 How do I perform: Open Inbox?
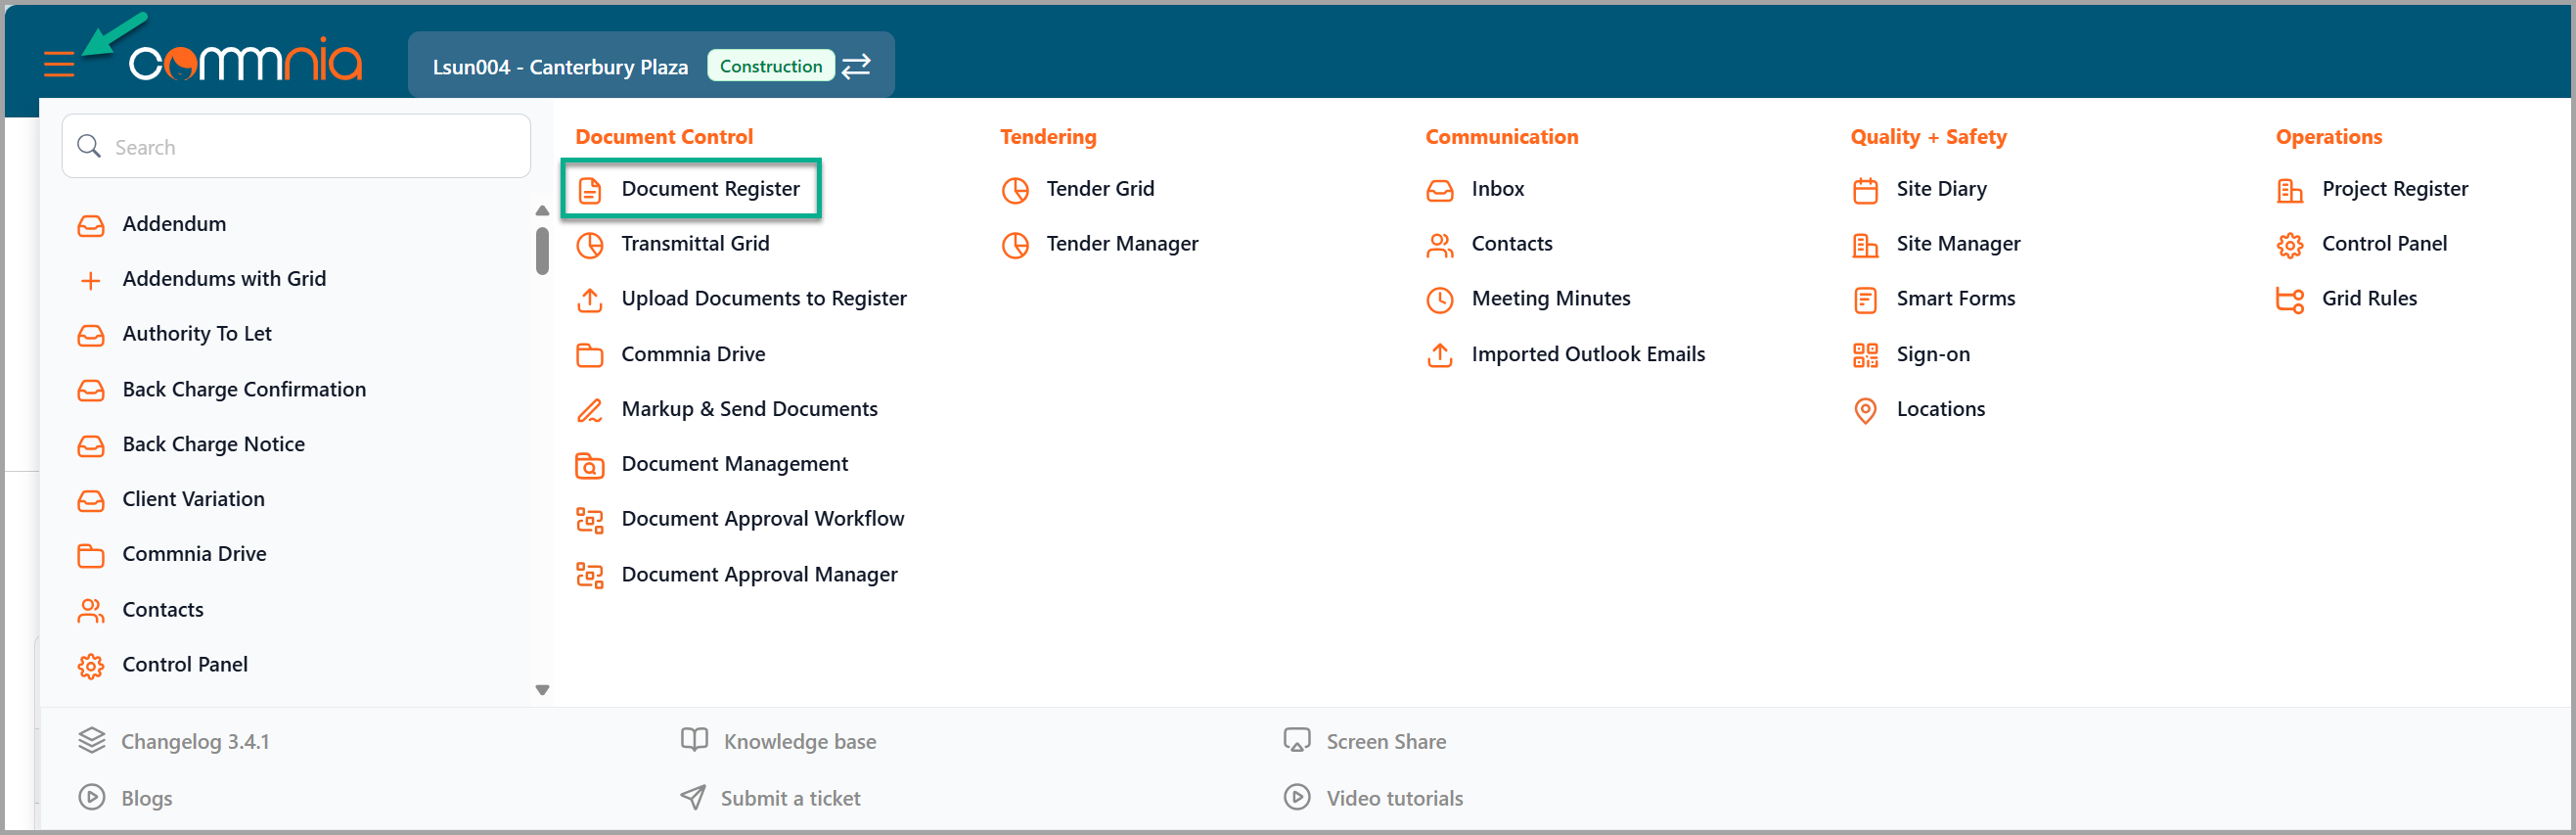click(1497, 189)
